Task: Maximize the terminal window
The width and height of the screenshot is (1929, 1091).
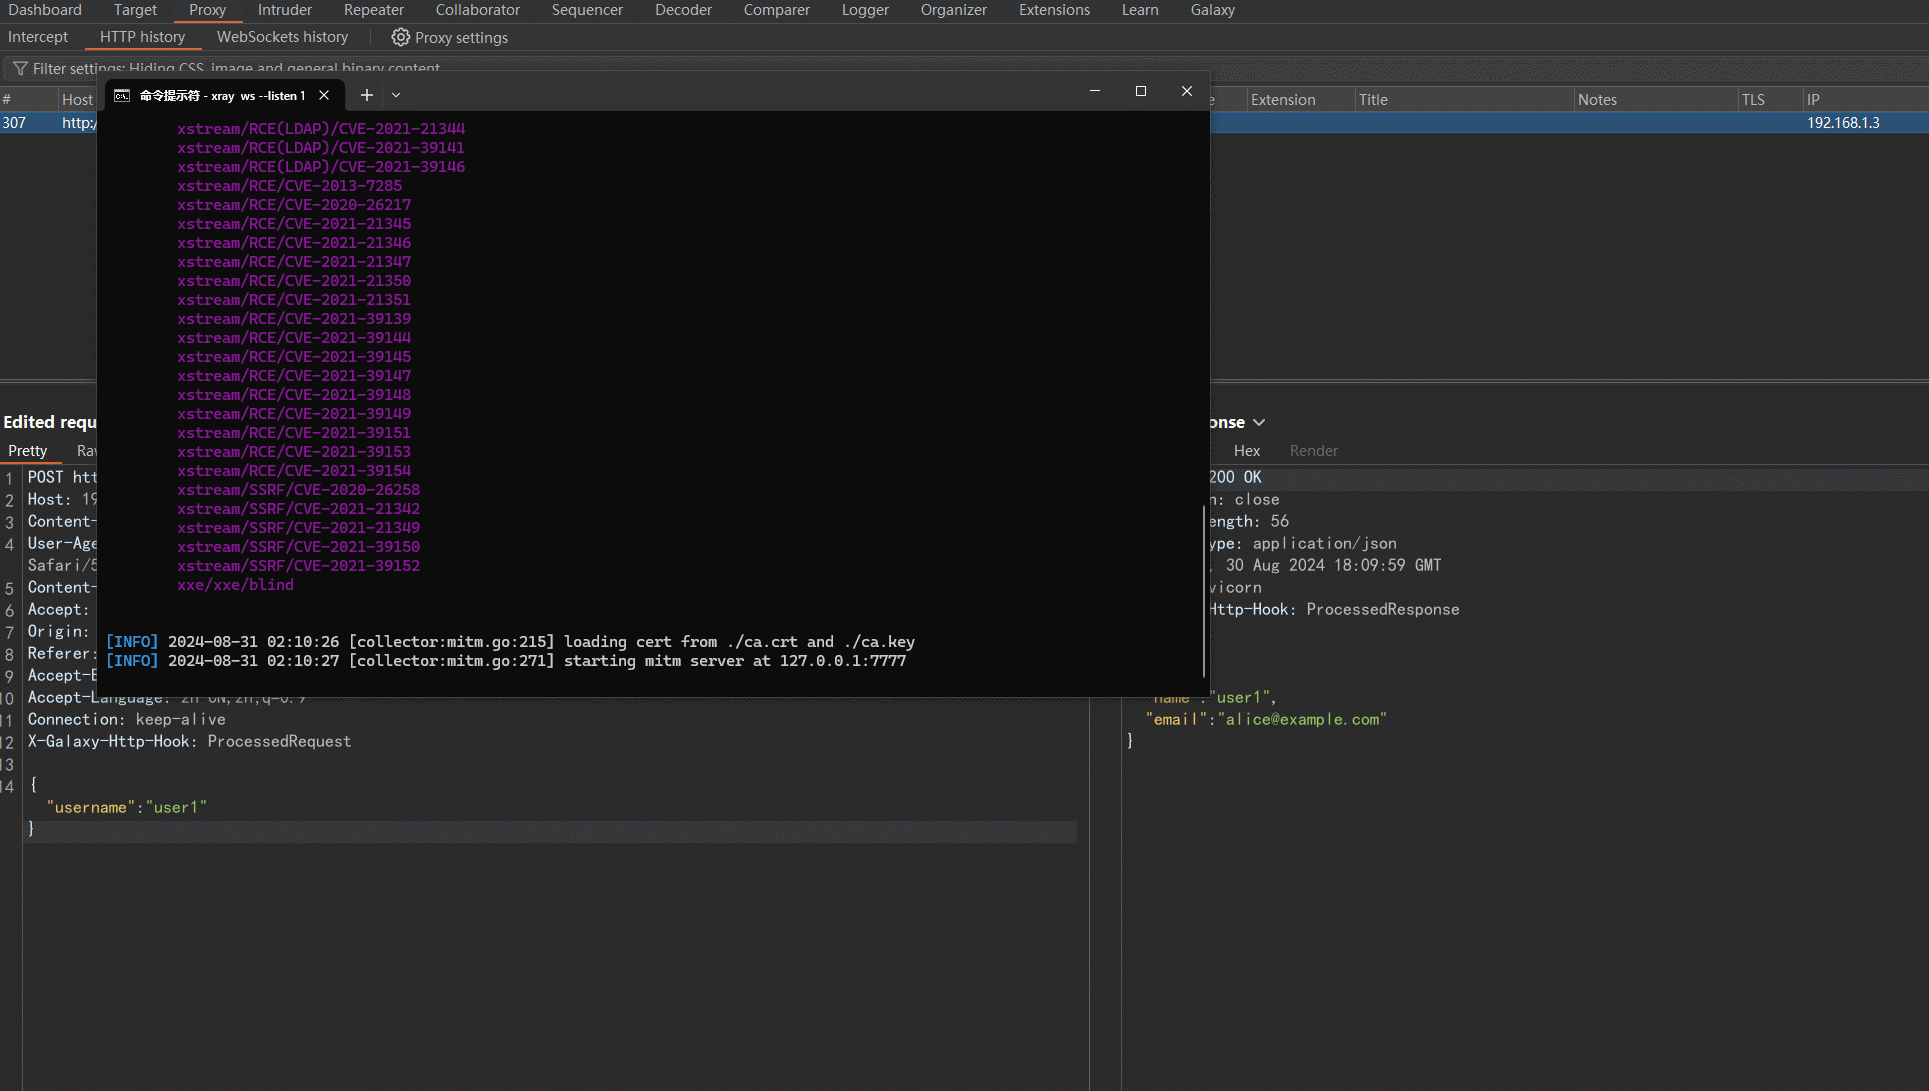Action: [1140, 91]
